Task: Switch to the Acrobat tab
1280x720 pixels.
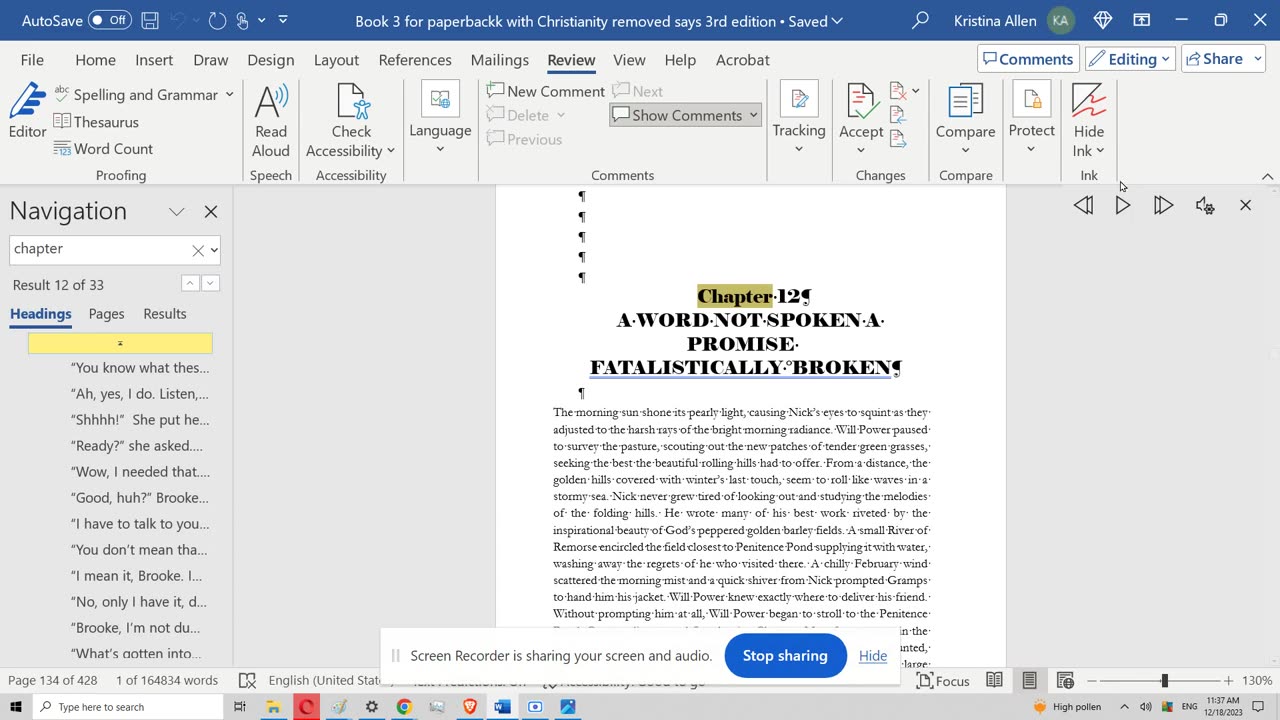Action: point(743,60)
